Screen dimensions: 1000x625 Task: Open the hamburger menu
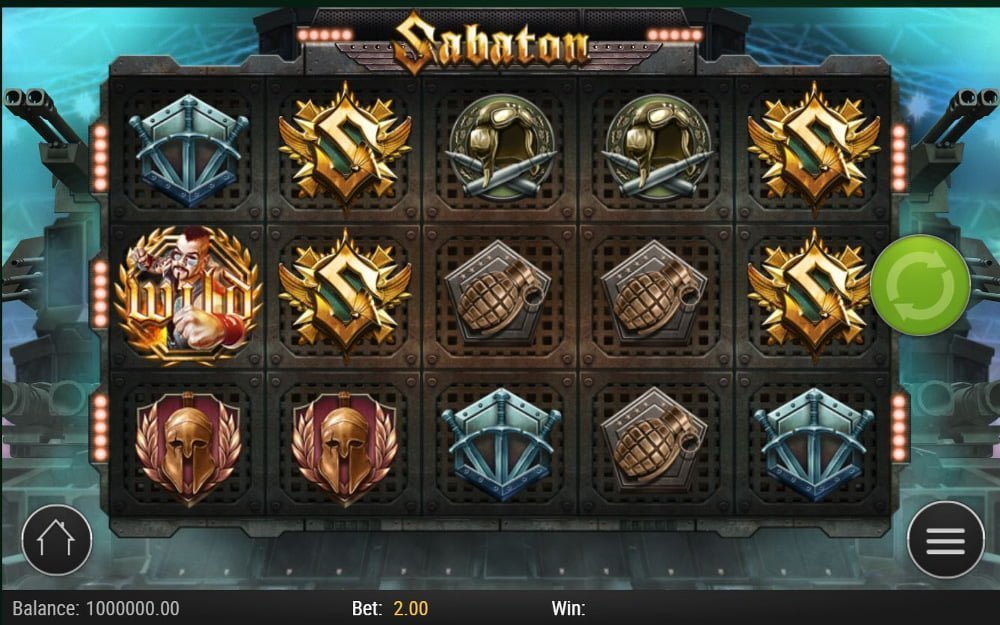coord(945,540)
